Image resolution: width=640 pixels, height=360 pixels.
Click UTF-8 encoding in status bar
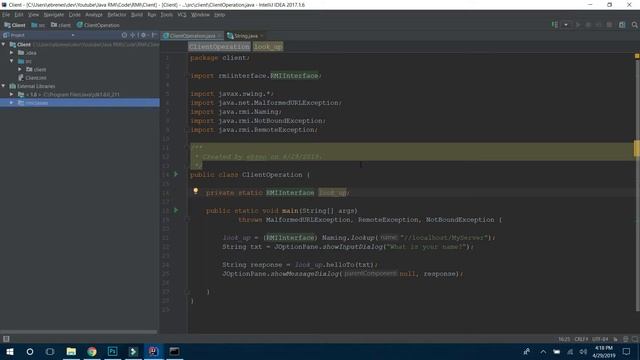[x=600, y=339]
